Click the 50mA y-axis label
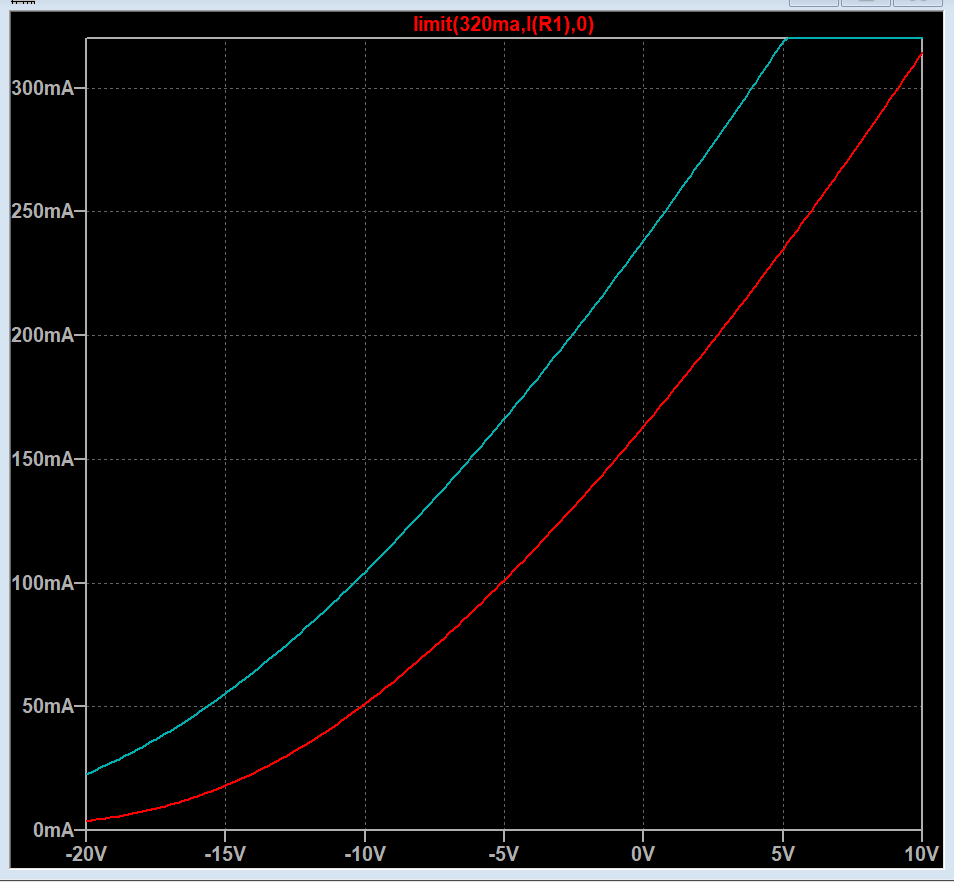The height and width of the screenshot is (883, 954). click(48, 706)
